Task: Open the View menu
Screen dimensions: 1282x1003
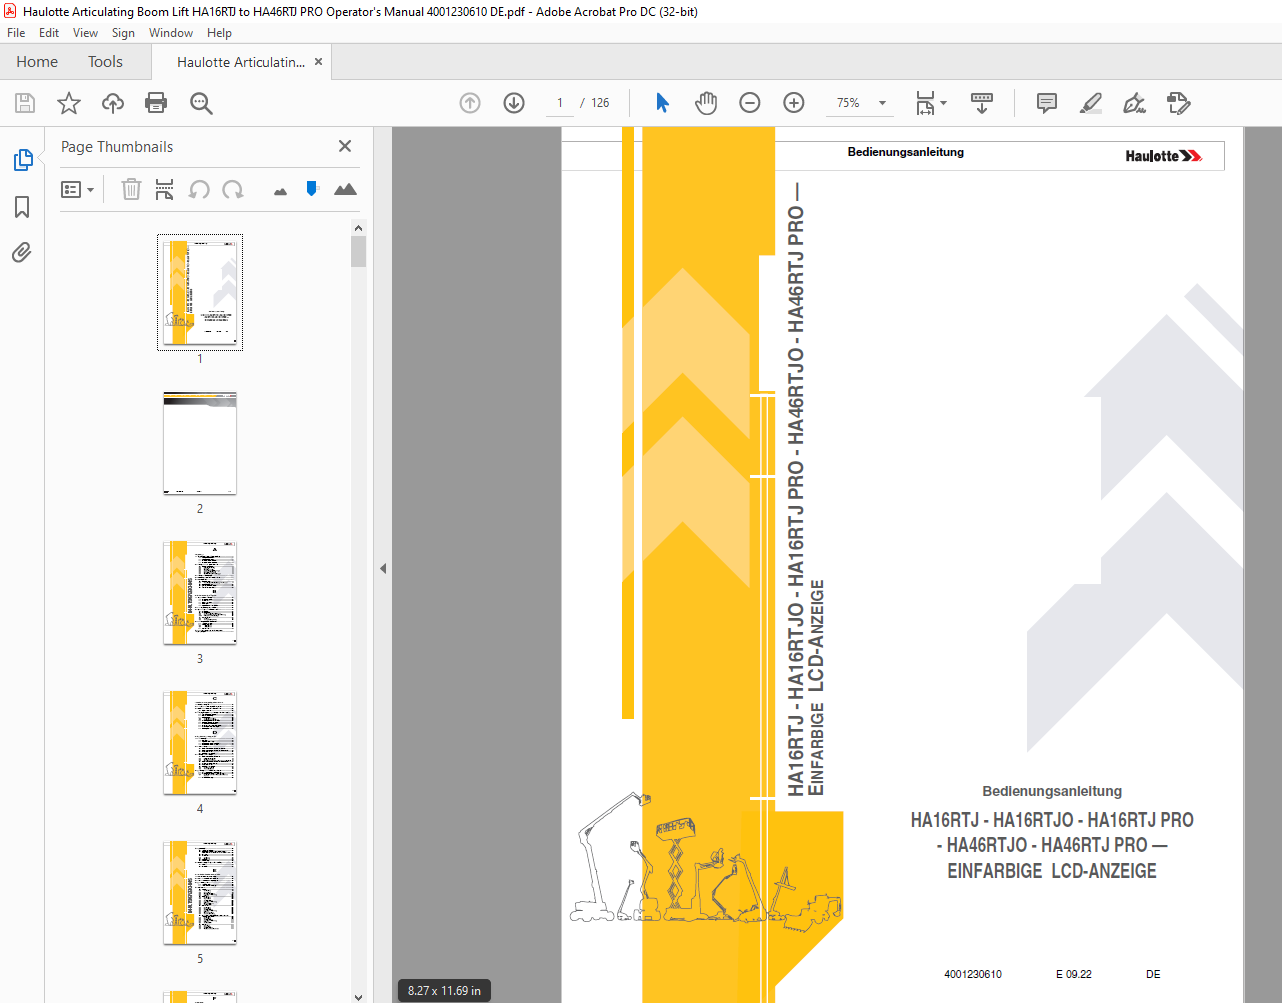Action: point(85,33)
